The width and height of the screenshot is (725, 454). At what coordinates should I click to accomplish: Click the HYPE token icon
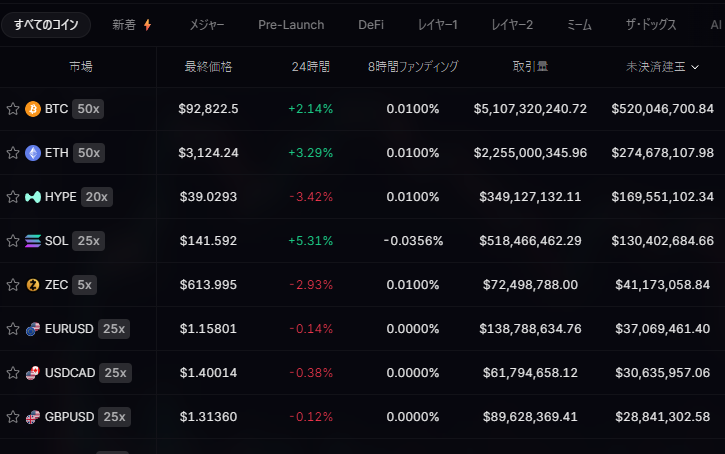click(x=32, y=197)
